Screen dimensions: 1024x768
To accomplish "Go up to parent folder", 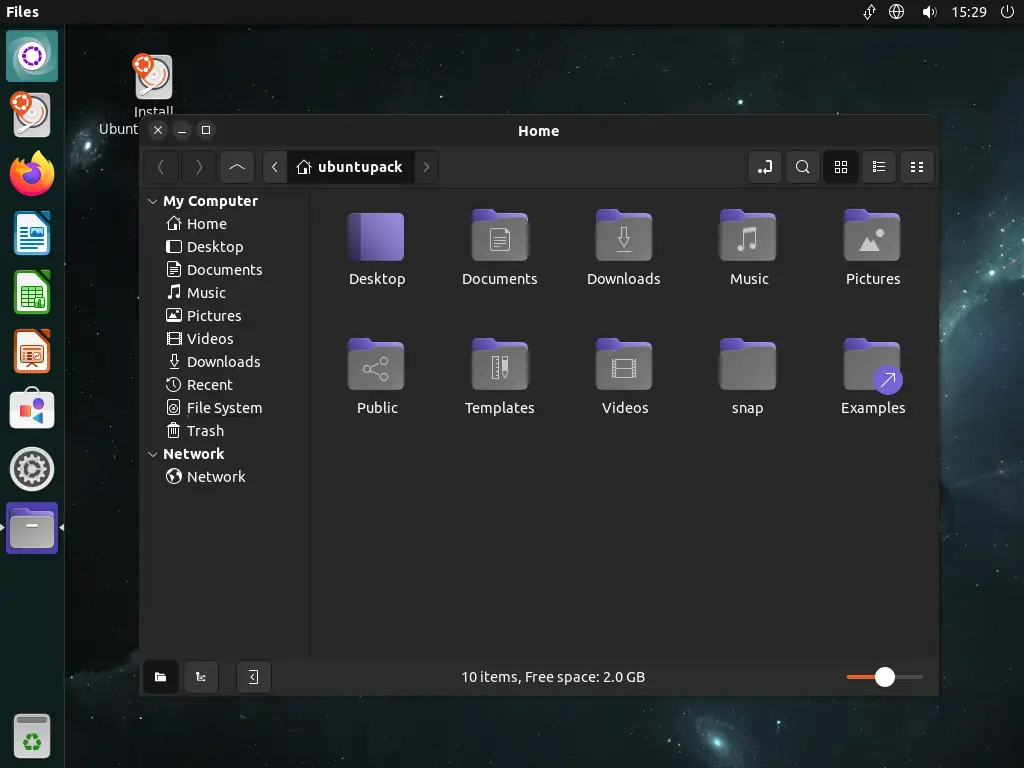I will pos(236,167).
